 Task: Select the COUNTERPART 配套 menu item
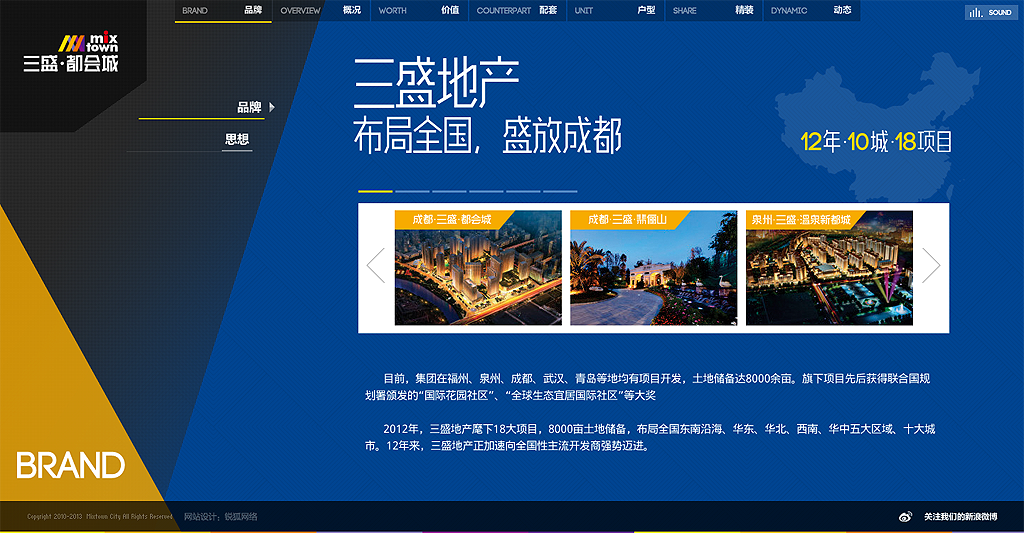(x=516, y=11)
